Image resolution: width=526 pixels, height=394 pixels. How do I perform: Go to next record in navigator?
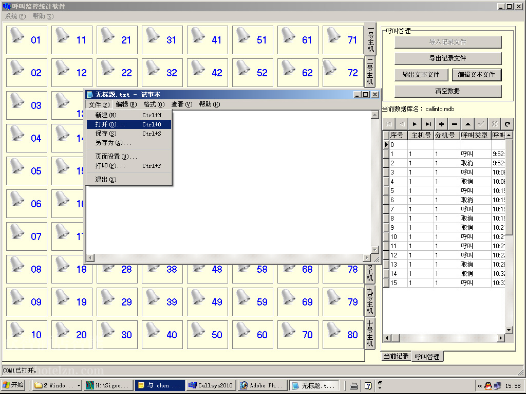(x=415, y=124)
